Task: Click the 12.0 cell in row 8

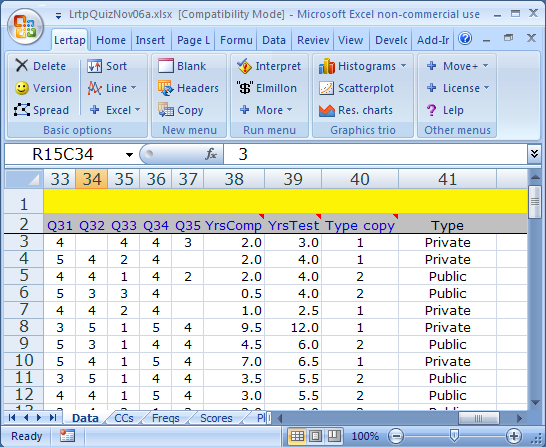Action: pos(293,328)
